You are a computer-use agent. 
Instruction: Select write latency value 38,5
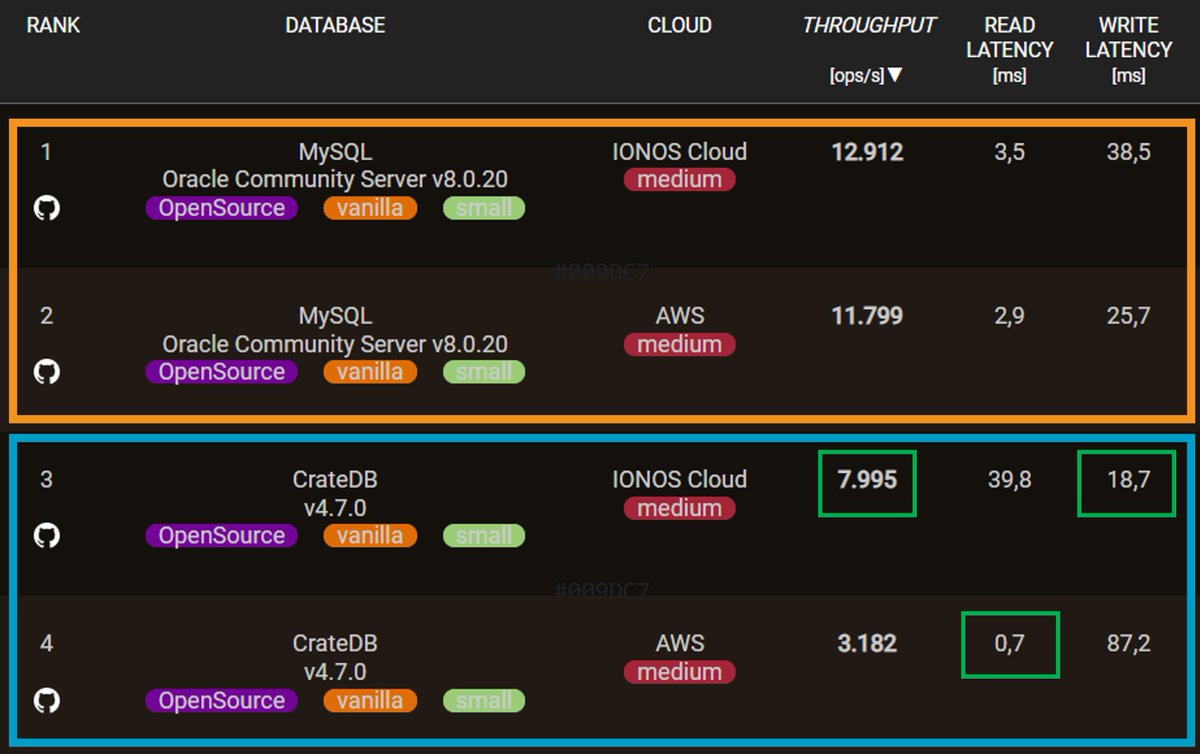click(x=1129, y=152)
